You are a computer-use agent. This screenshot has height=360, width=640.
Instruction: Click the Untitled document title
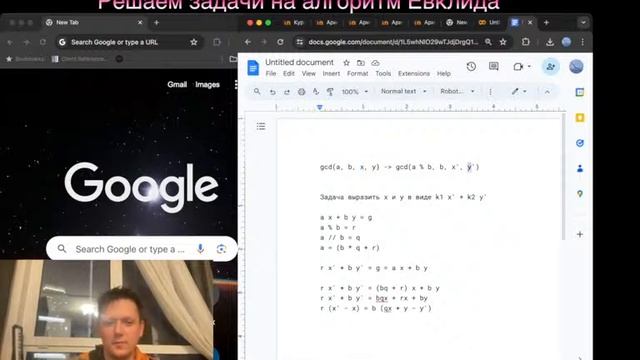pyautogui.click(x=299, y=62)
